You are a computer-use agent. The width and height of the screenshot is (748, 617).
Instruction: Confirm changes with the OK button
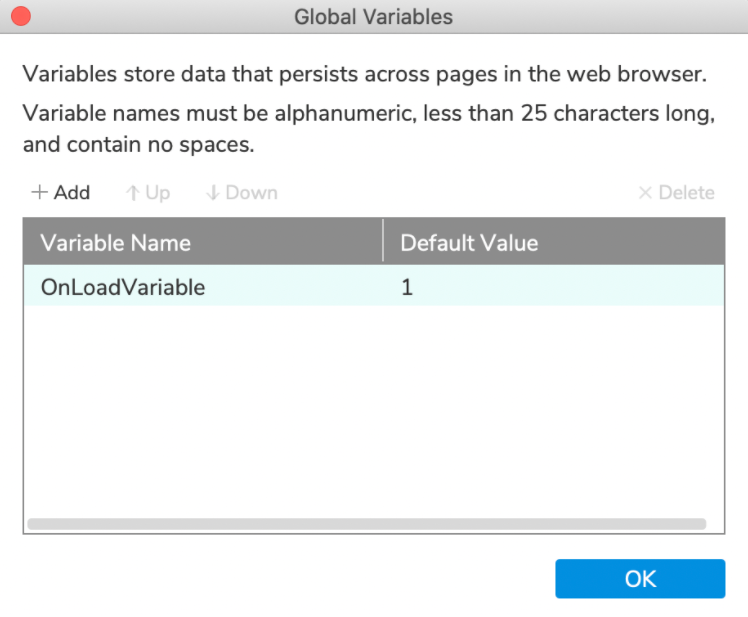pyautogui.click(x=640, y=578)
